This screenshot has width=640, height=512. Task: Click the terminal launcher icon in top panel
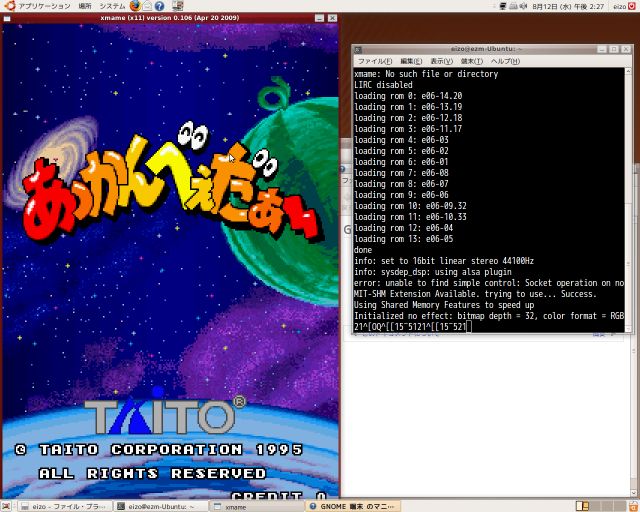click(x=178, y=6)
